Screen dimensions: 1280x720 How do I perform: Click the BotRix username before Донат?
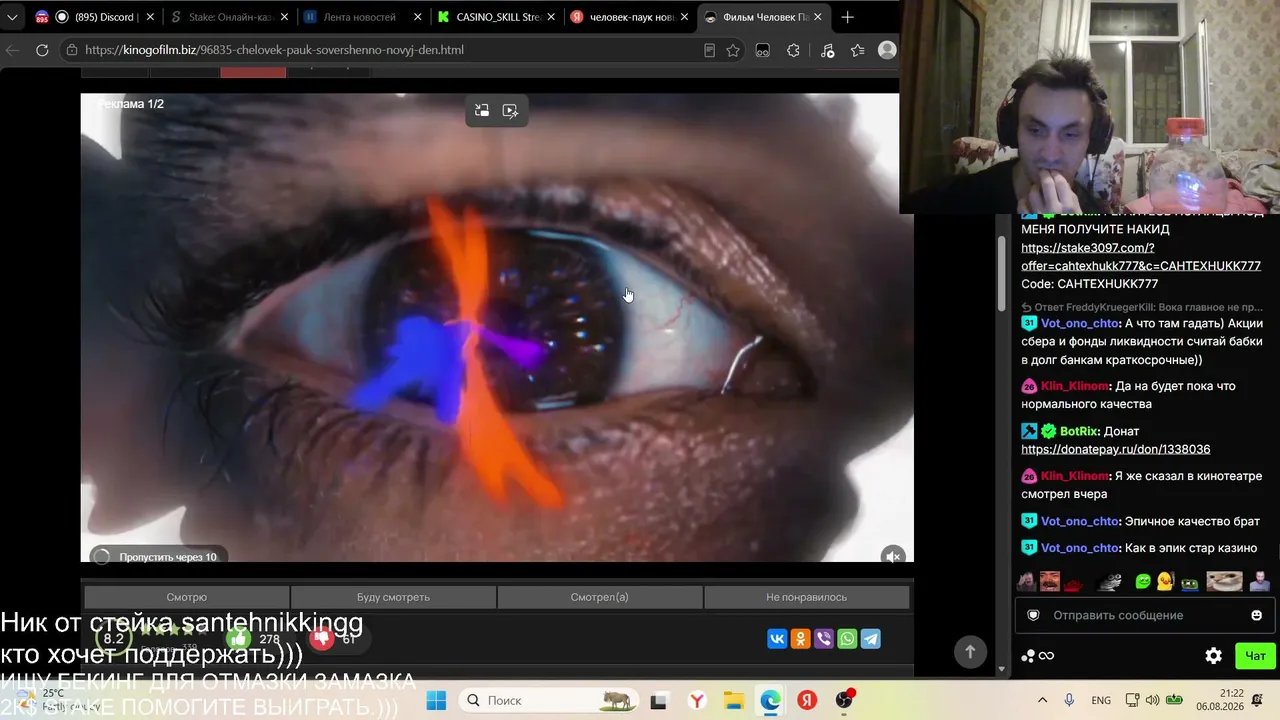(1080, 432)
